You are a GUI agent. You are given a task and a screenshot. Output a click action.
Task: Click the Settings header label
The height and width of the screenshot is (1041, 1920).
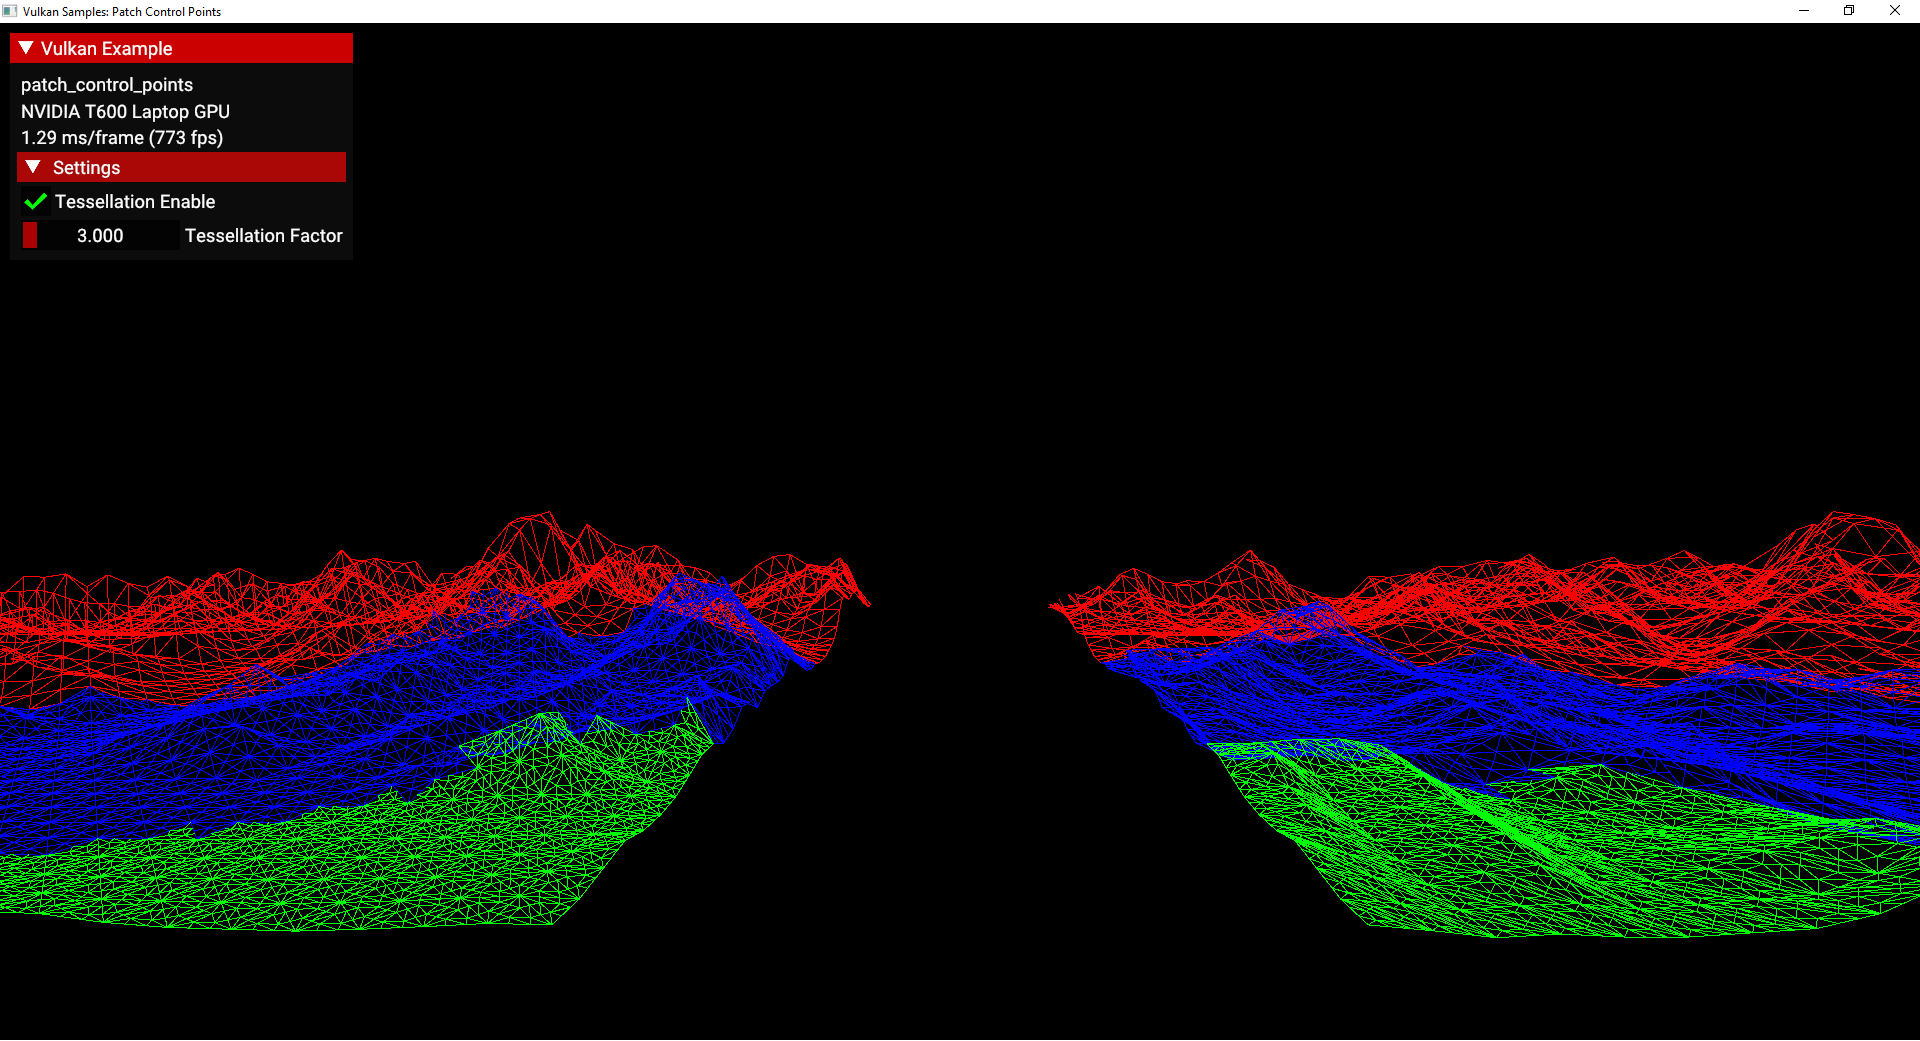point(86,168)
